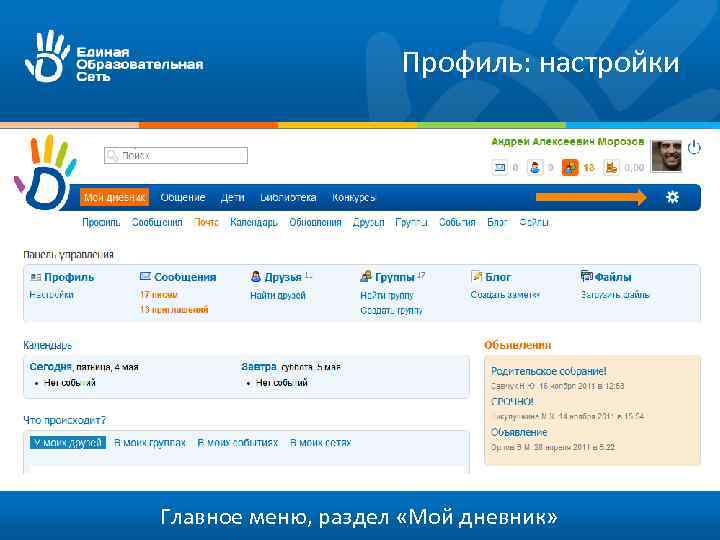Click Профиль heading in control panel
The width and height of the screenshot is (720, 540).
[x=69, y=277]
